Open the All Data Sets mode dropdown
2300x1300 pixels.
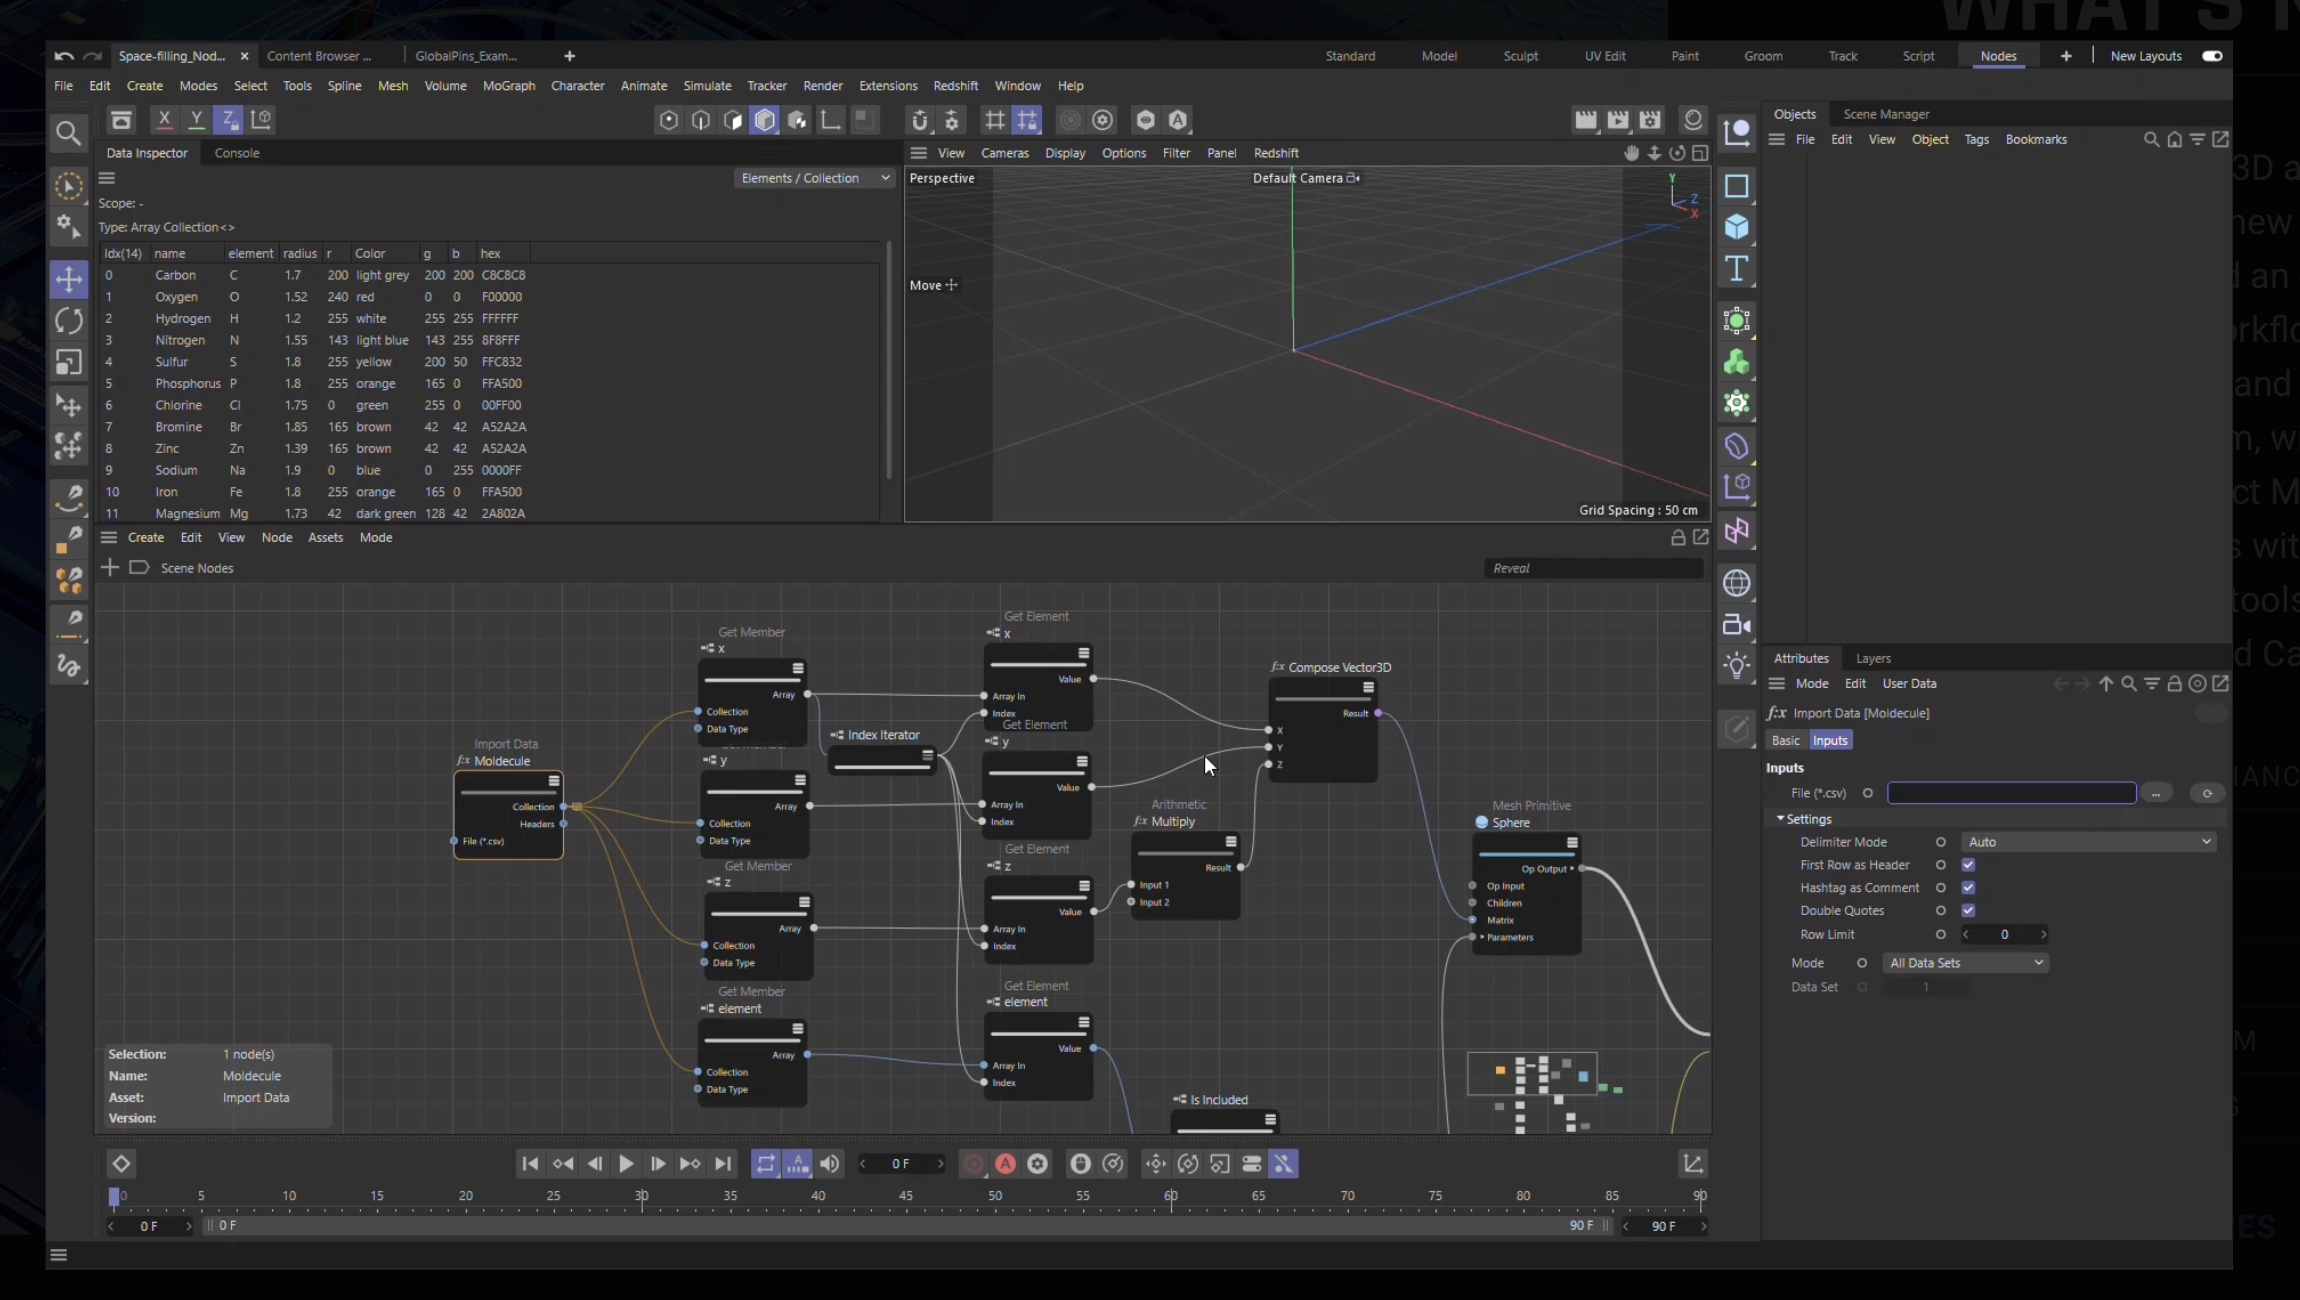1965,963
